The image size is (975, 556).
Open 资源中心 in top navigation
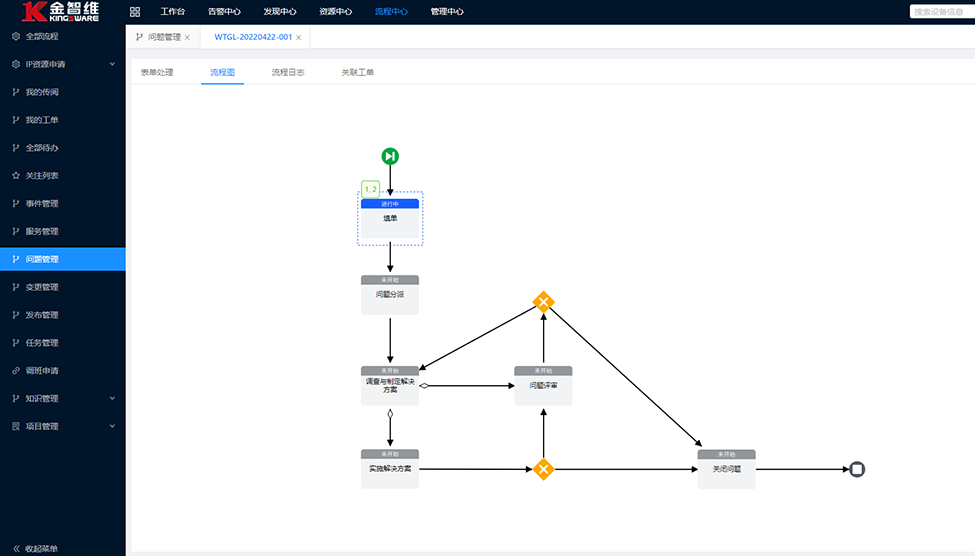click(x=336, y=12)
